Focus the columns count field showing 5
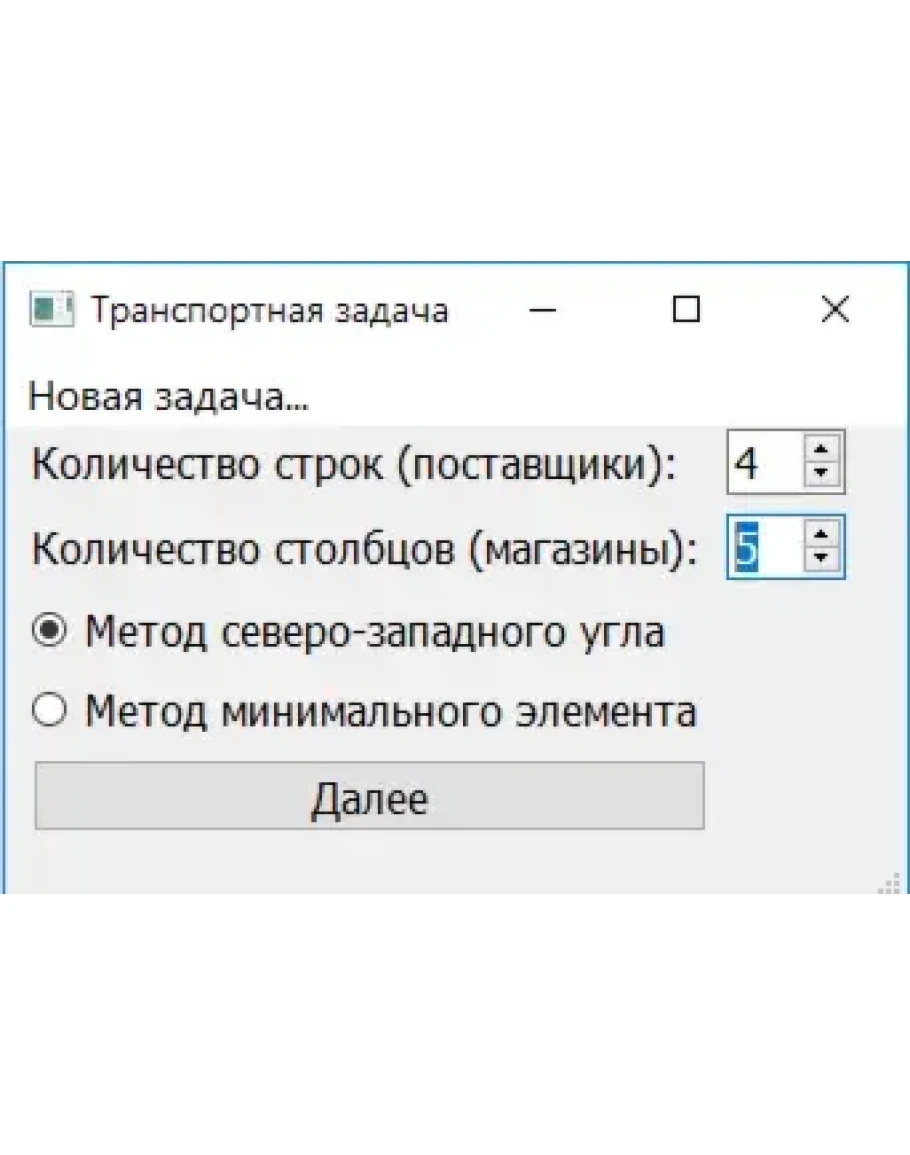 [764, 547]
